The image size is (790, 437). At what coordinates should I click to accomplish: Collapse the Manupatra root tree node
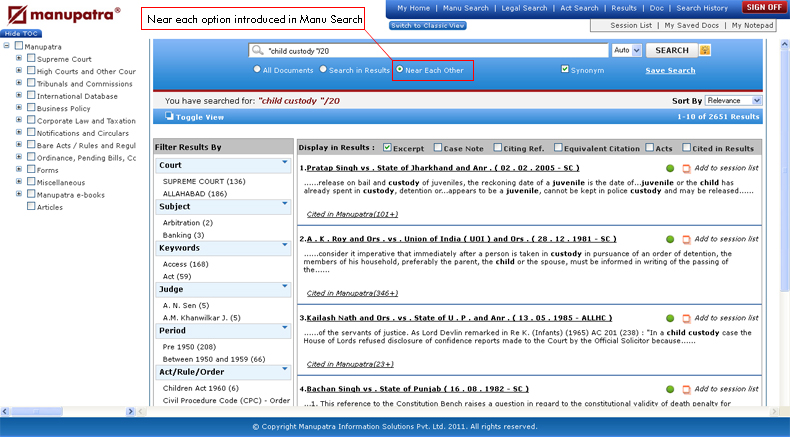tap(7, 45)
